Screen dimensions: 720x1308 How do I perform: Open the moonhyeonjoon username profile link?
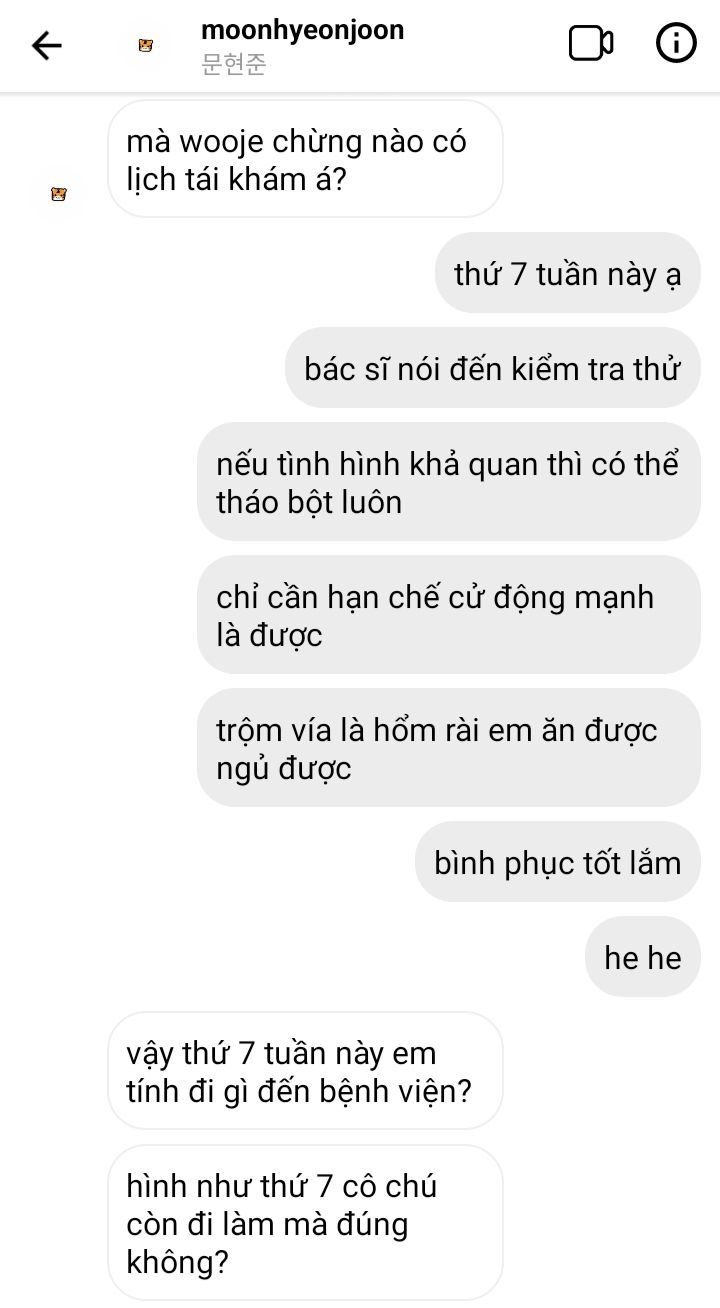[x=303, y=30]
